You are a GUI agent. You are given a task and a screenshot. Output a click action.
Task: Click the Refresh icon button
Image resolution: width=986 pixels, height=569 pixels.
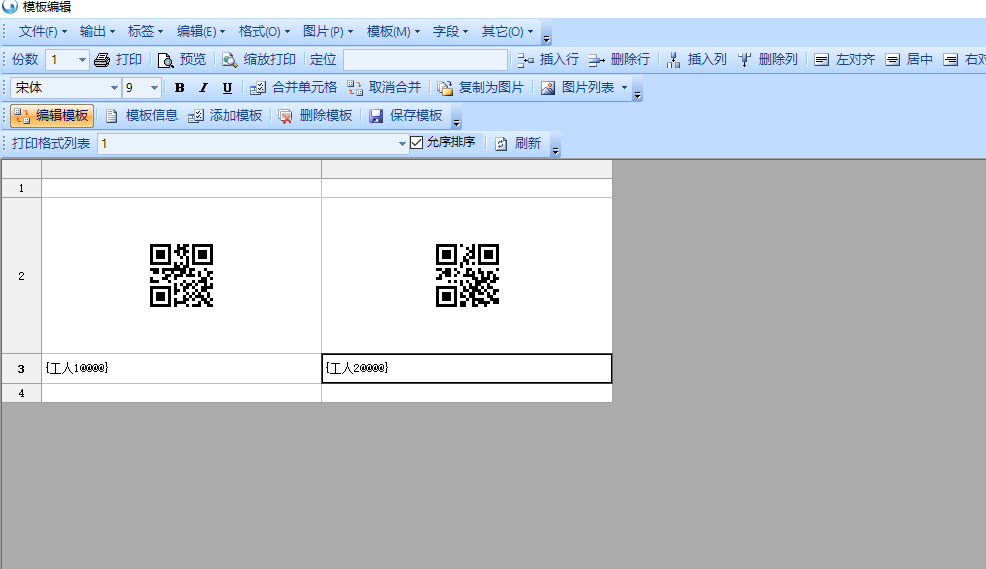501,144
